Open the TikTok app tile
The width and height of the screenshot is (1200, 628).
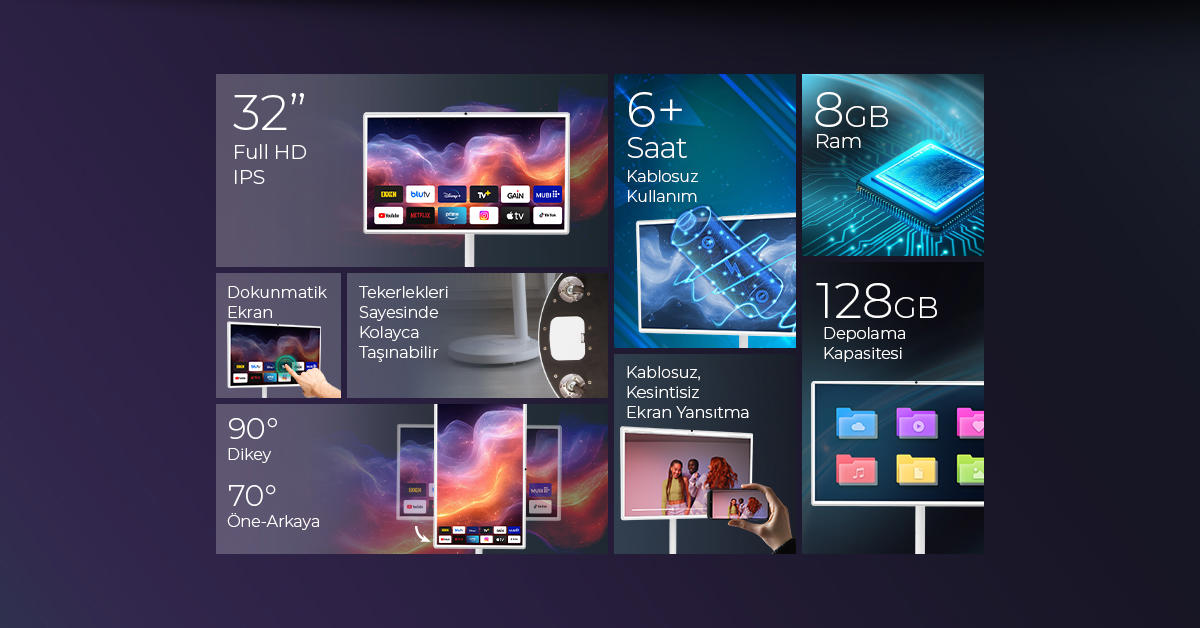click(547, 215)
